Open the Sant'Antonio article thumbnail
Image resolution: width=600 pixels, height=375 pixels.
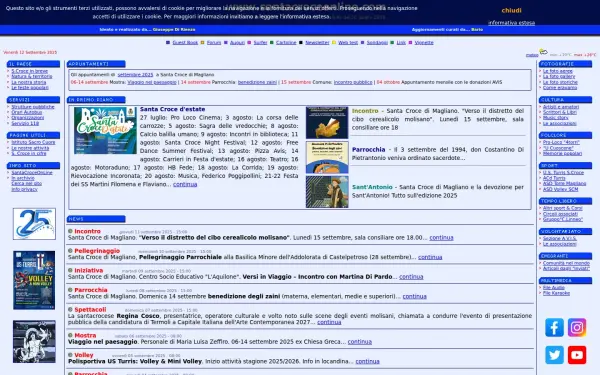pyautogui.click(x=327, y=192)
